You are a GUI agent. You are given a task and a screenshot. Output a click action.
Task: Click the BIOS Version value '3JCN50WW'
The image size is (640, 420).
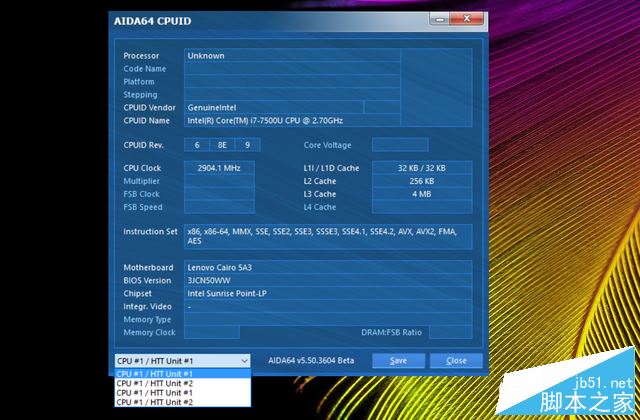(x=209, y=281)
